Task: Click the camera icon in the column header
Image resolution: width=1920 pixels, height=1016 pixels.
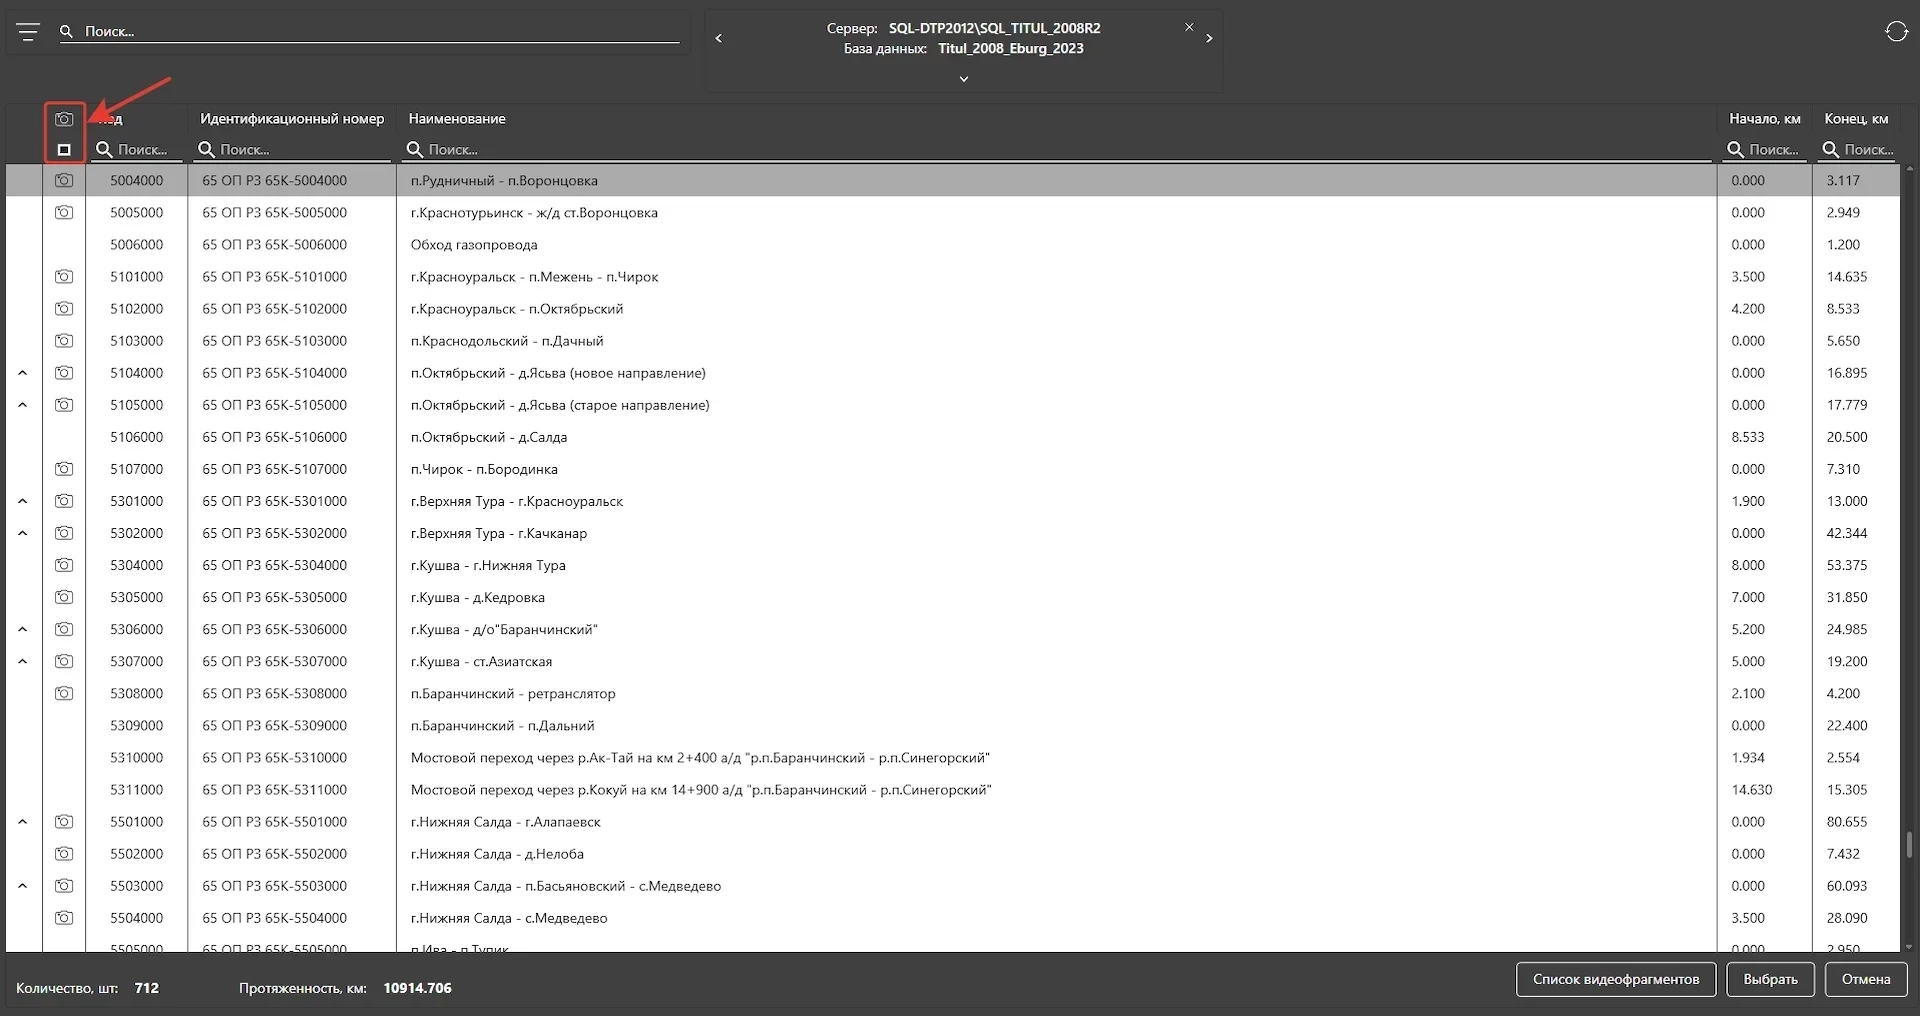Action: pos(64,119)
